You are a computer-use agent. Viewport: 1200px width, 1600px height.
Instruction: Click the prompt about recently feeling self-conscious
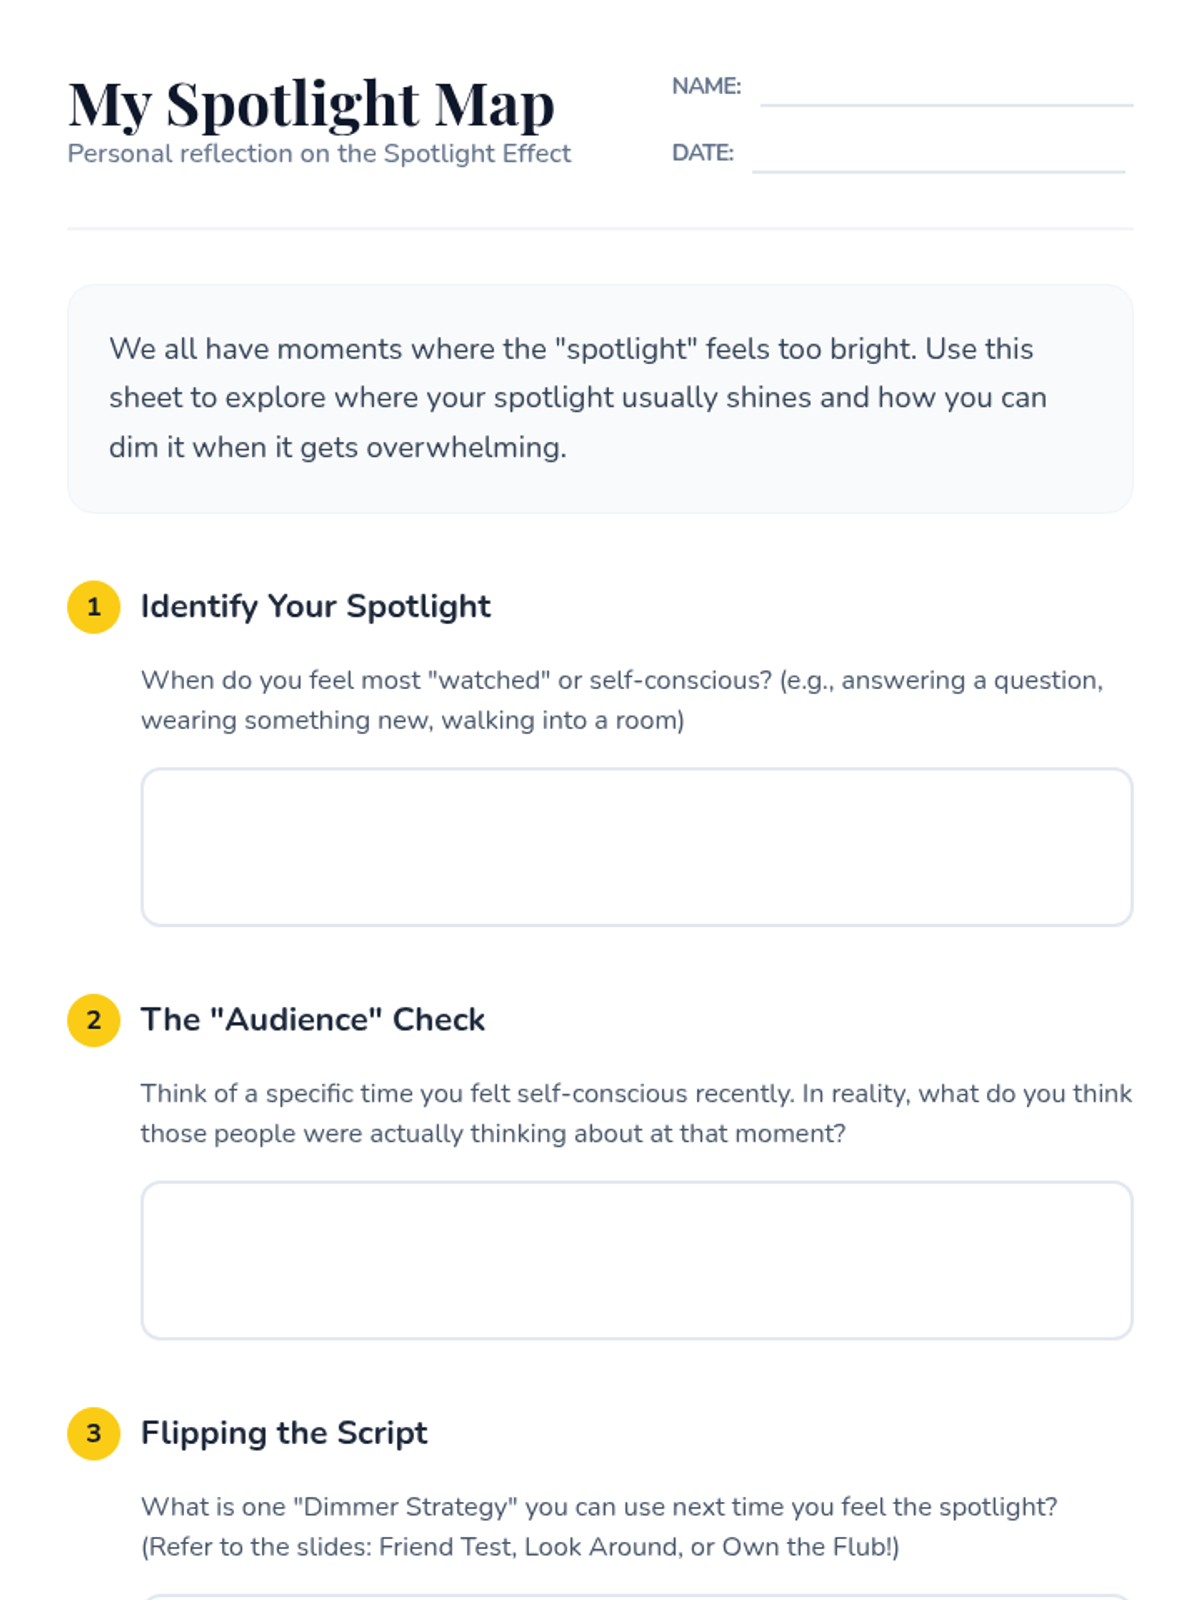pyautogui.click(x=635, y=1113)
